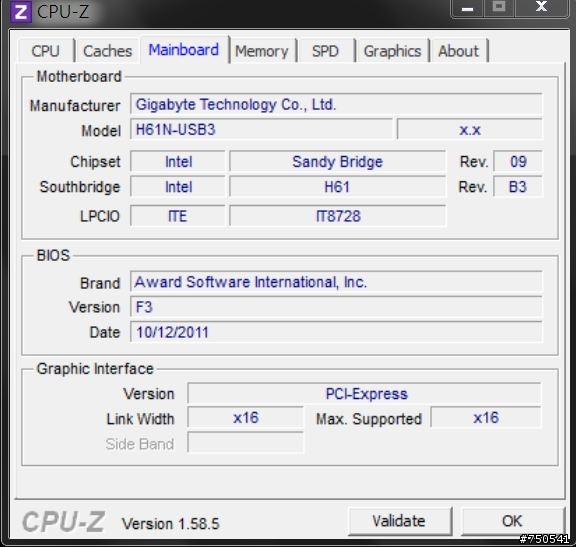Click the Validate button

399,521
